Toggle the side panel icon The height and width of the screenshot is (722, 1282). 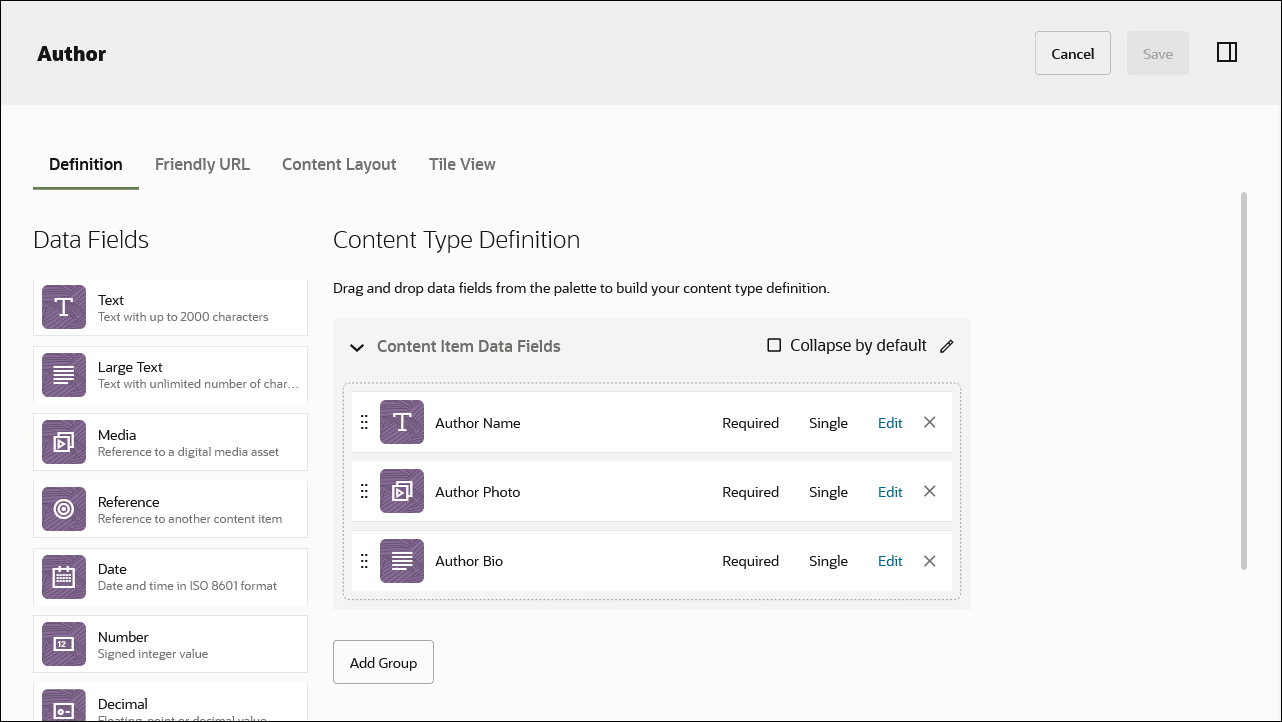(1227, 53)
